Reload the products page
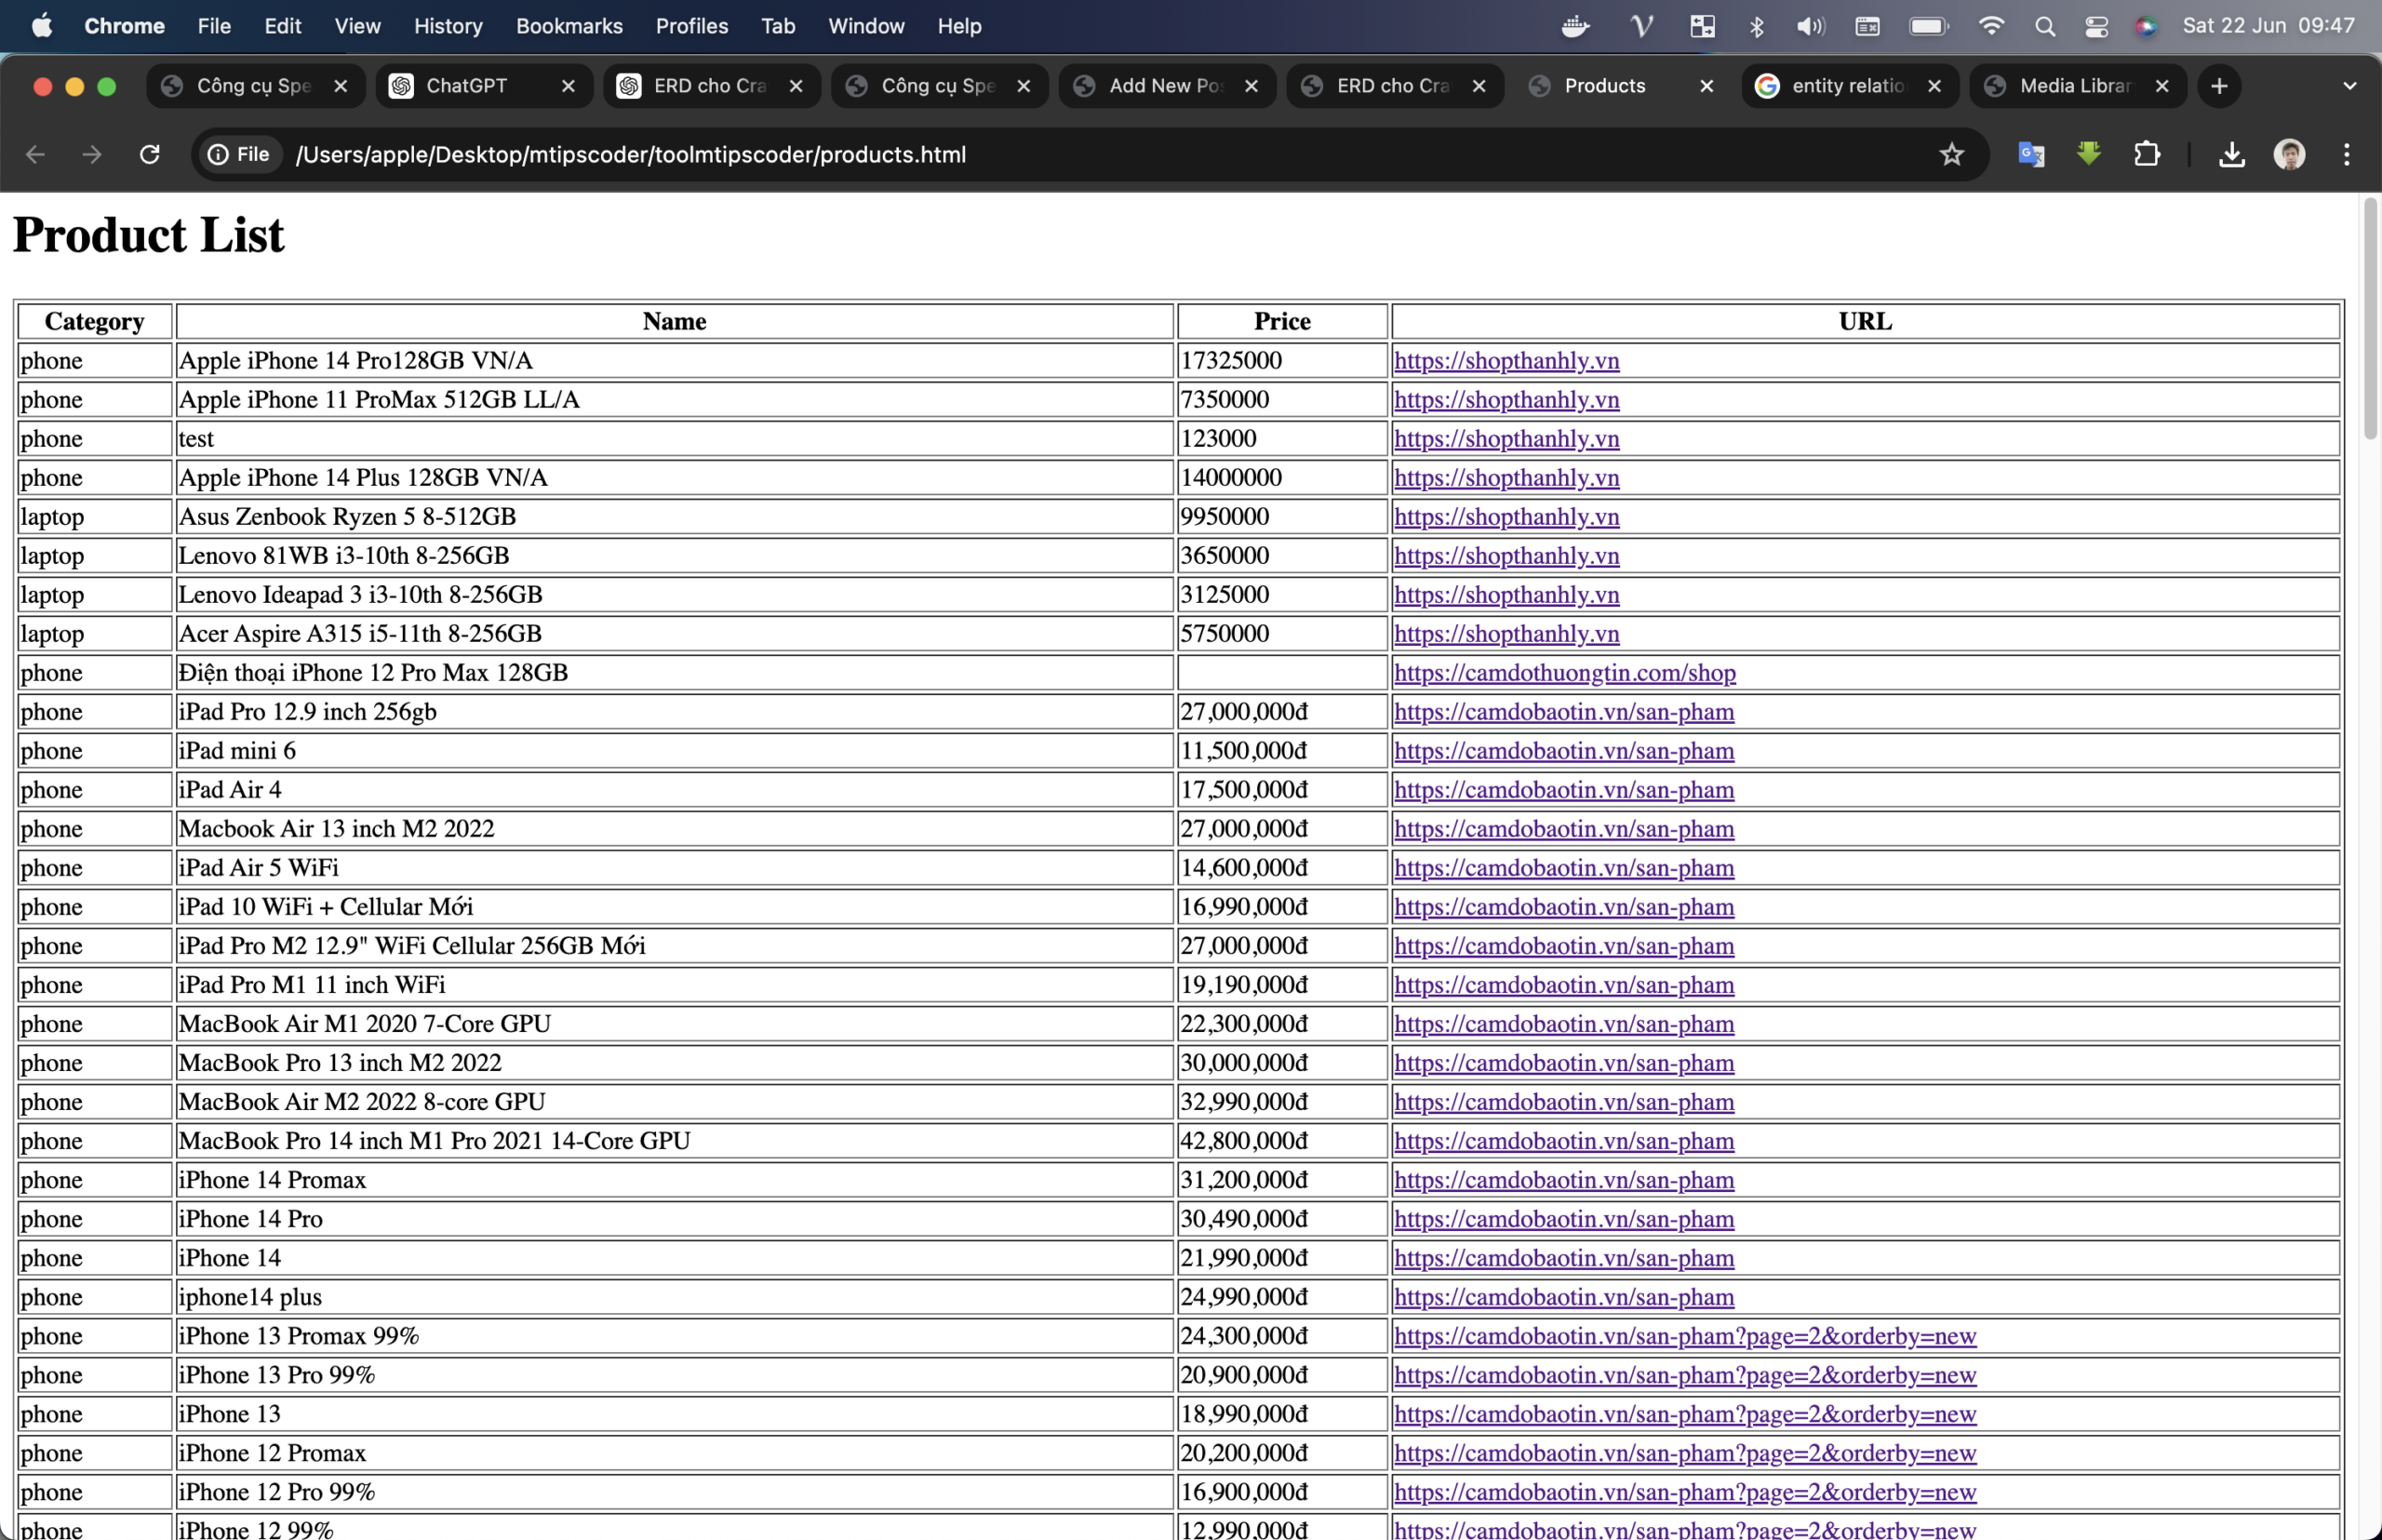The image size is (2382, 1540). click(150, 154)
